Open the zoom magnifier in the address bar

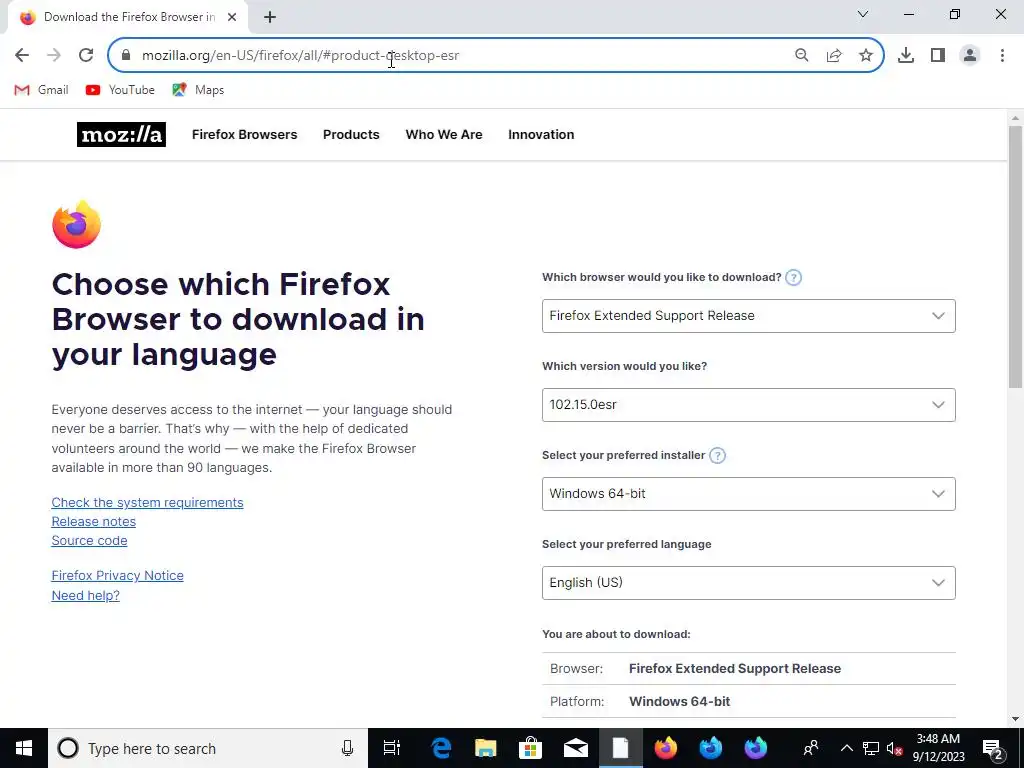click(801, 56)
